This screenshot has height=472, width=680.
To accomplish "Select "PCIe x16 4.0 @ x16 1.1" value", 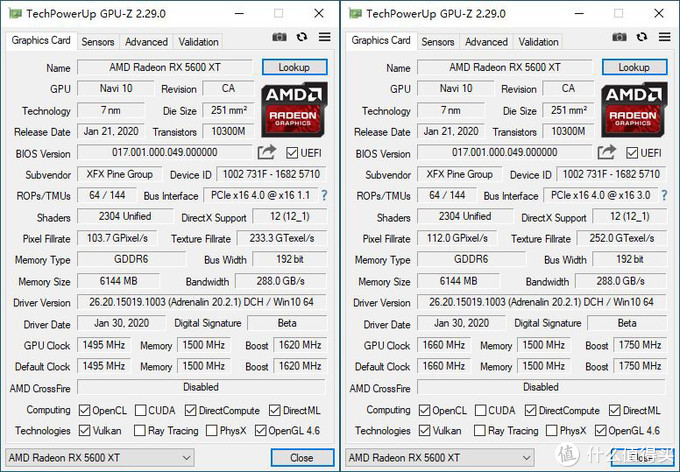I will 261,195.
